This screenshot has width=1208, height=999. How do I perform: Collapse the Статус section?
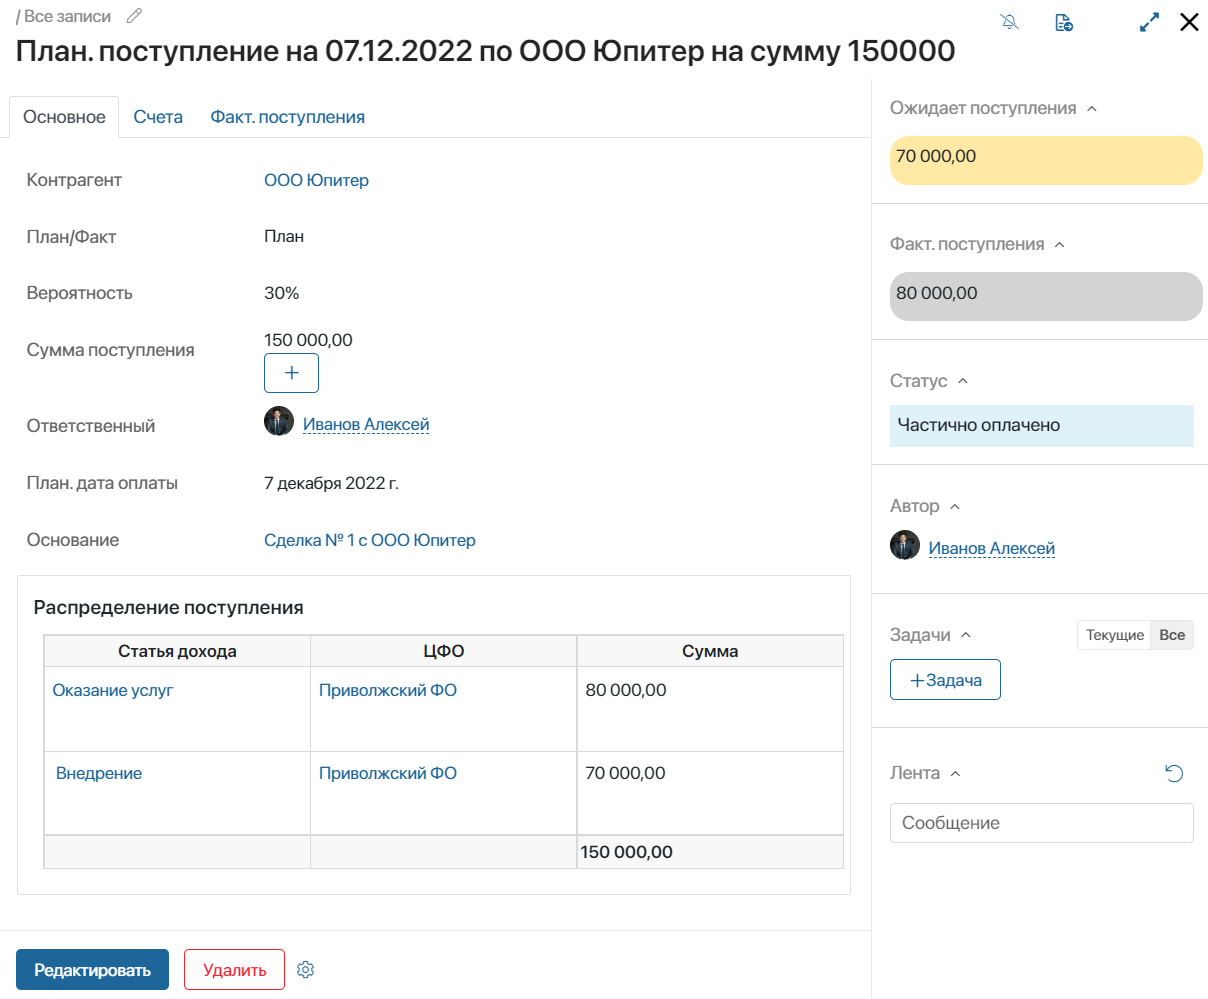click(x=963, y=381)
